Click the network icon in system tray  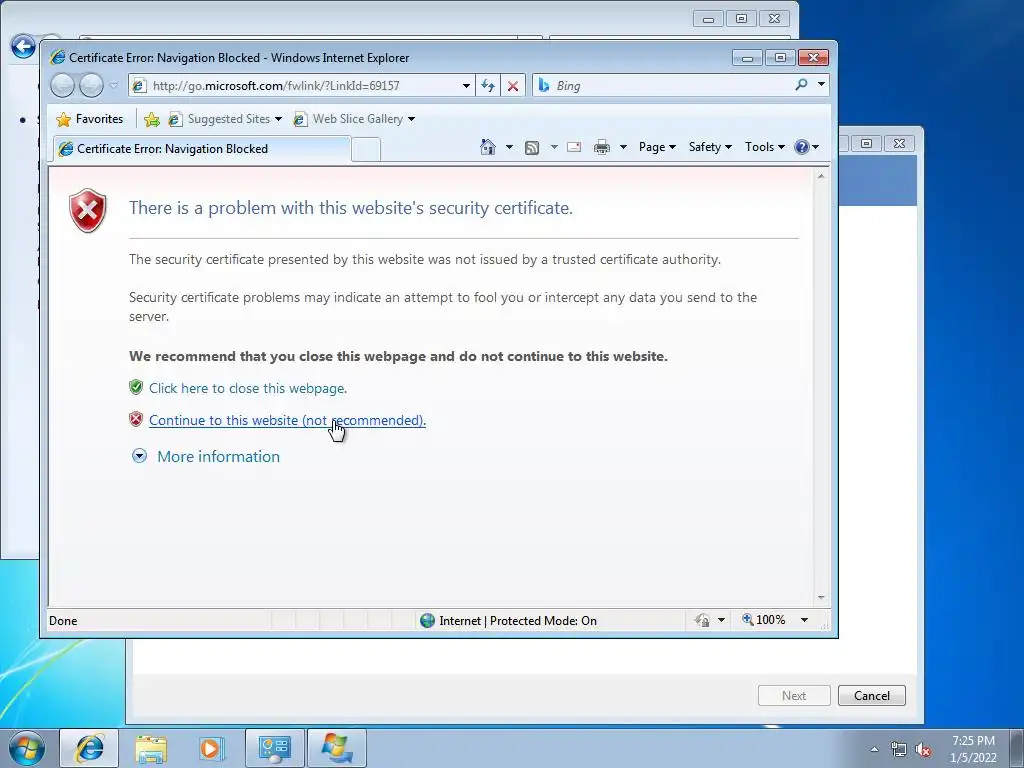click(899, 749)
